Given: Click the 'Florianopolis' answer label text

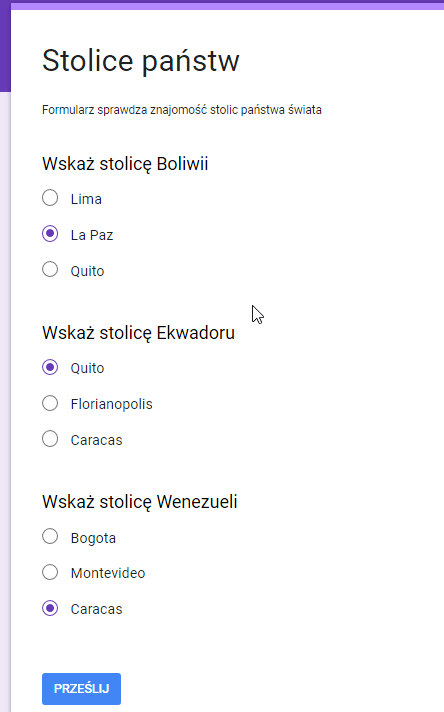Looking at the screenshot, I should tap(112, 404).
